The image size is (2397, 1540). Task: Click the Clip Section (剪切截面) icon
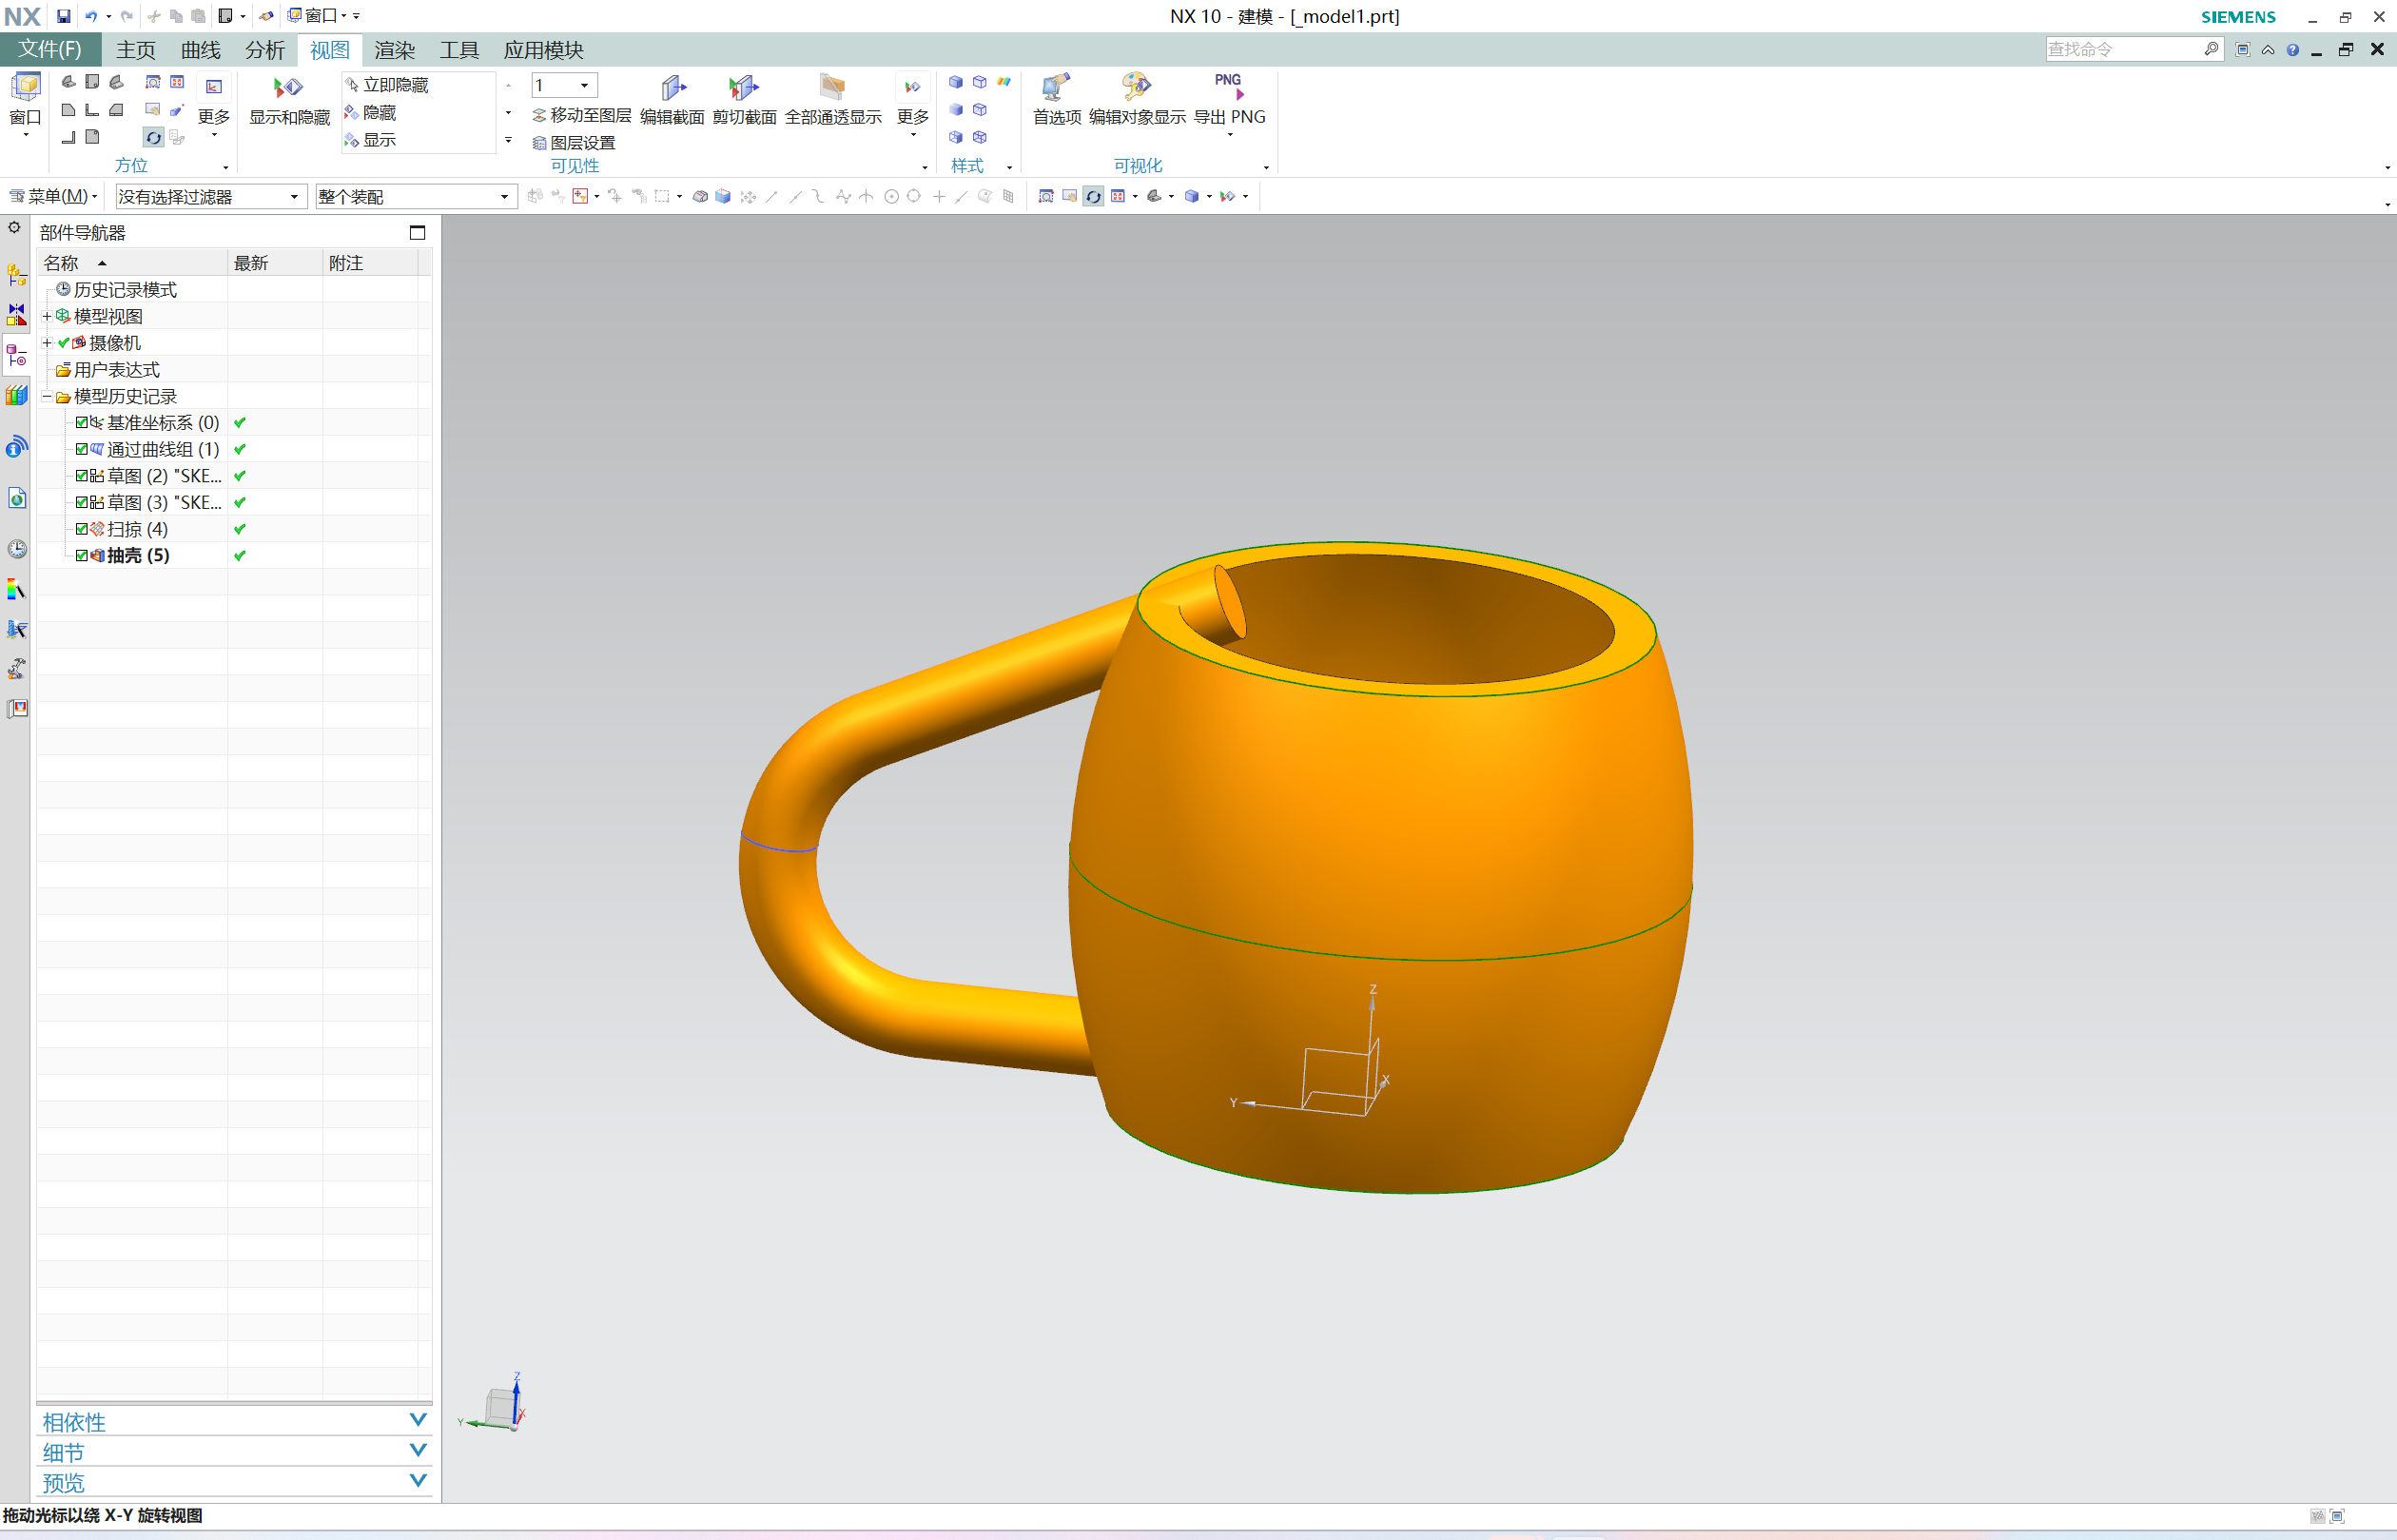coord(743,88)
